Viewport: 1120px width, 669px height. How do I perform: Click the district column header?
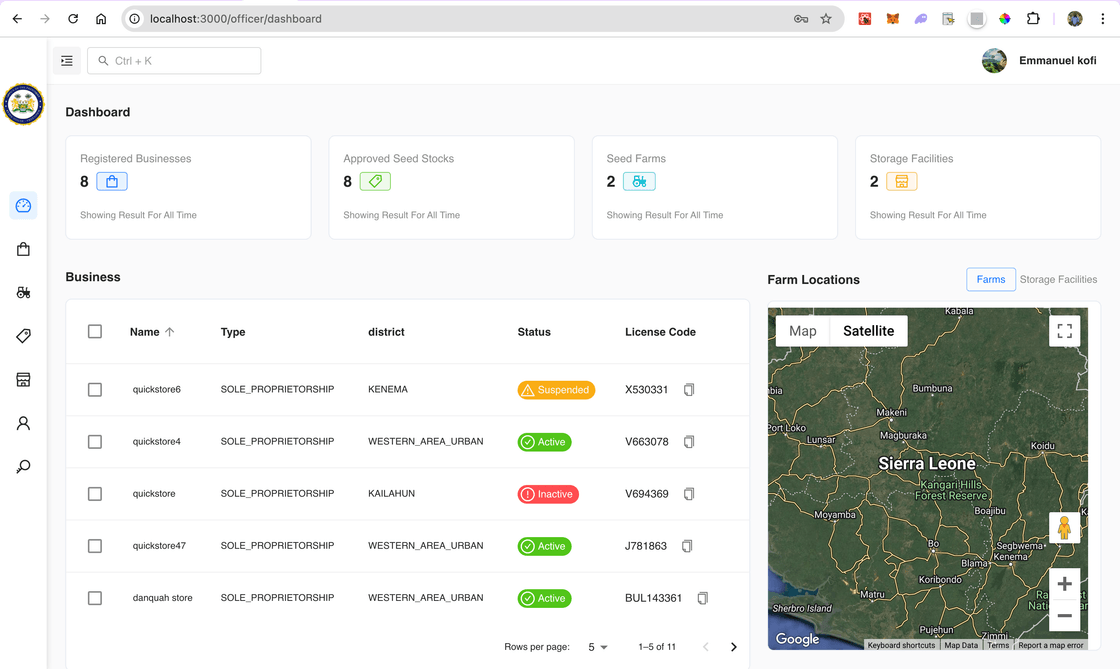point(386,332)
